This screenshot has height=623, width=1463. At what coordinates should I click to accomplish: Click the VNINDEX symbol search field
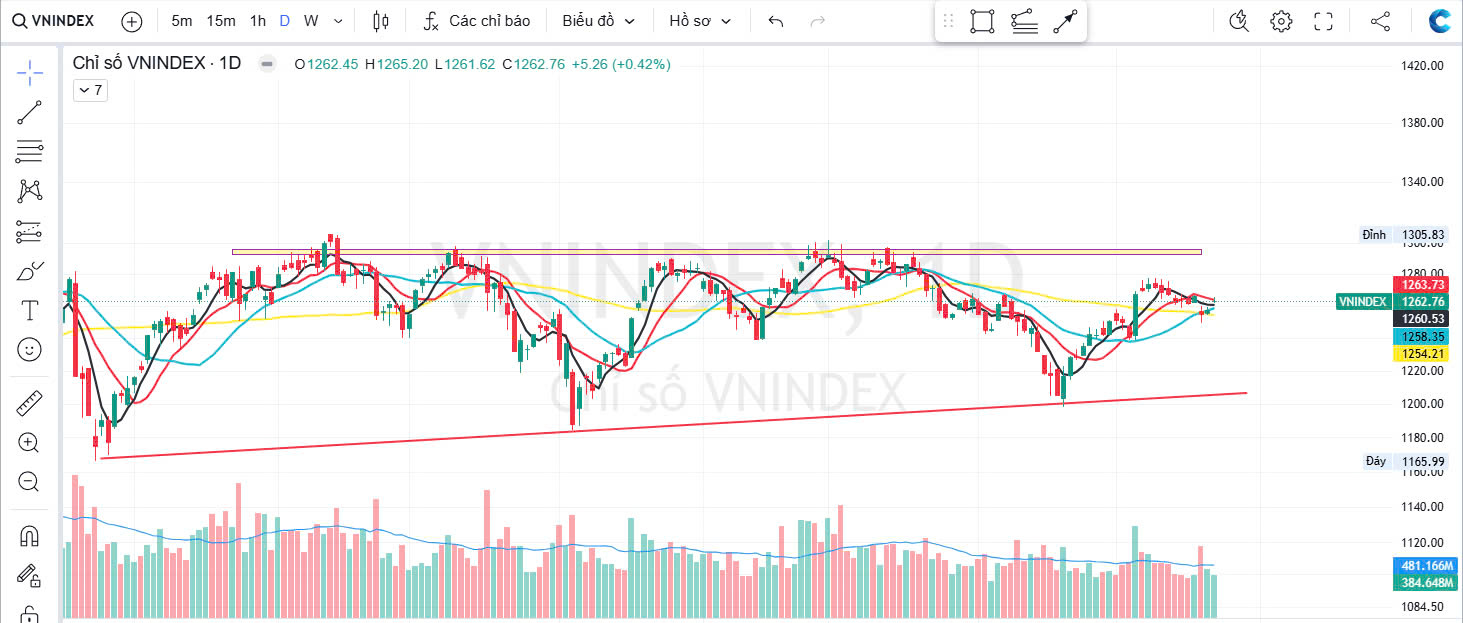click(56, 21)
